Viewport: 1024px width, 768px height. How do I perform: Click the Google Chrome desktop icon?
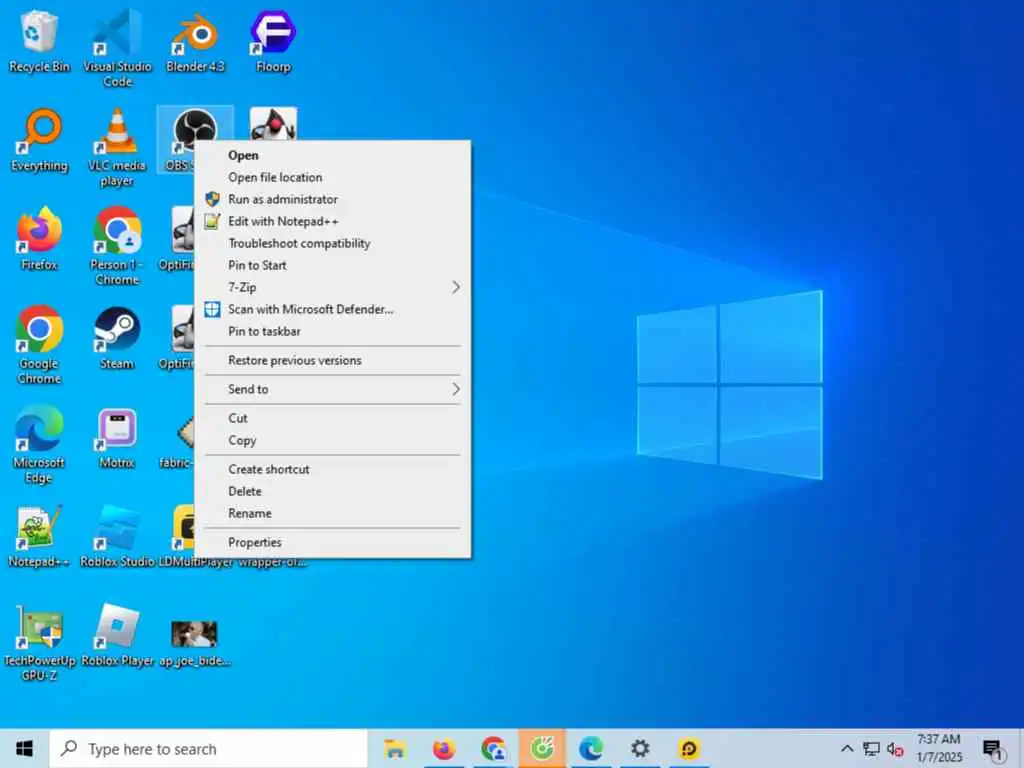coord(39,345)
